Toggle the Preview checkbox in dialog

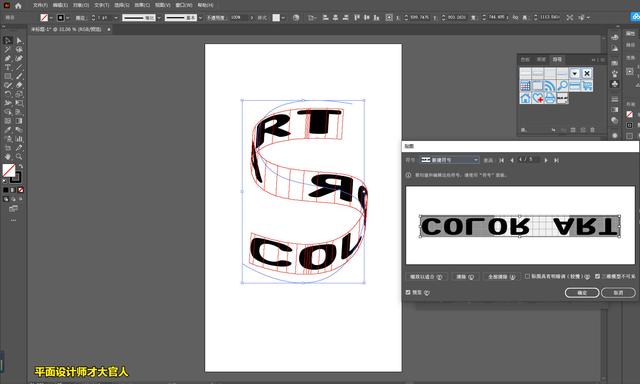click(x=408, y=293)
